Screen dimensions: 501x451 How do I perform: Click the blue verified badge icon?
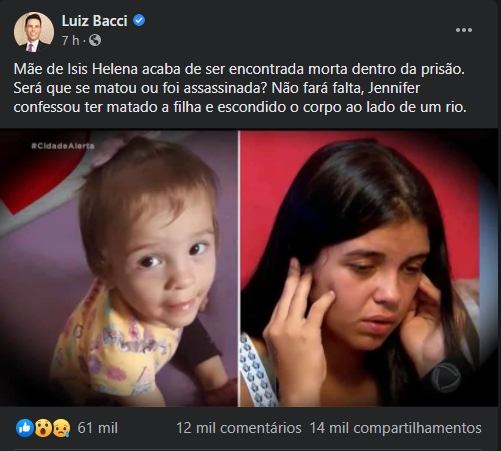point(139,21)
